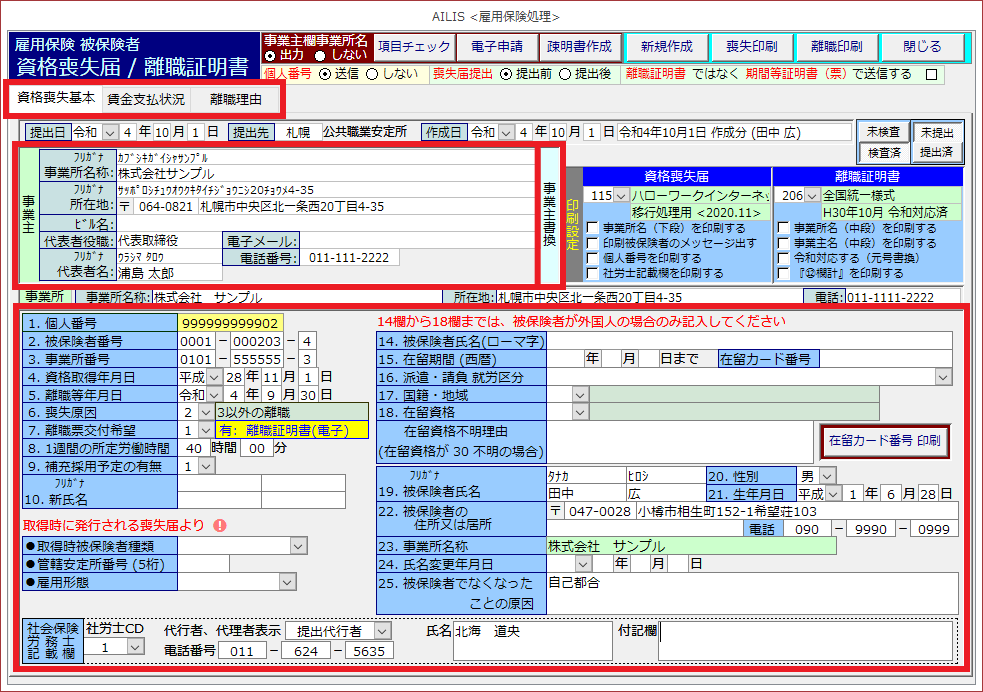Create a new record with 新規作成

click(x=666, y=47)
